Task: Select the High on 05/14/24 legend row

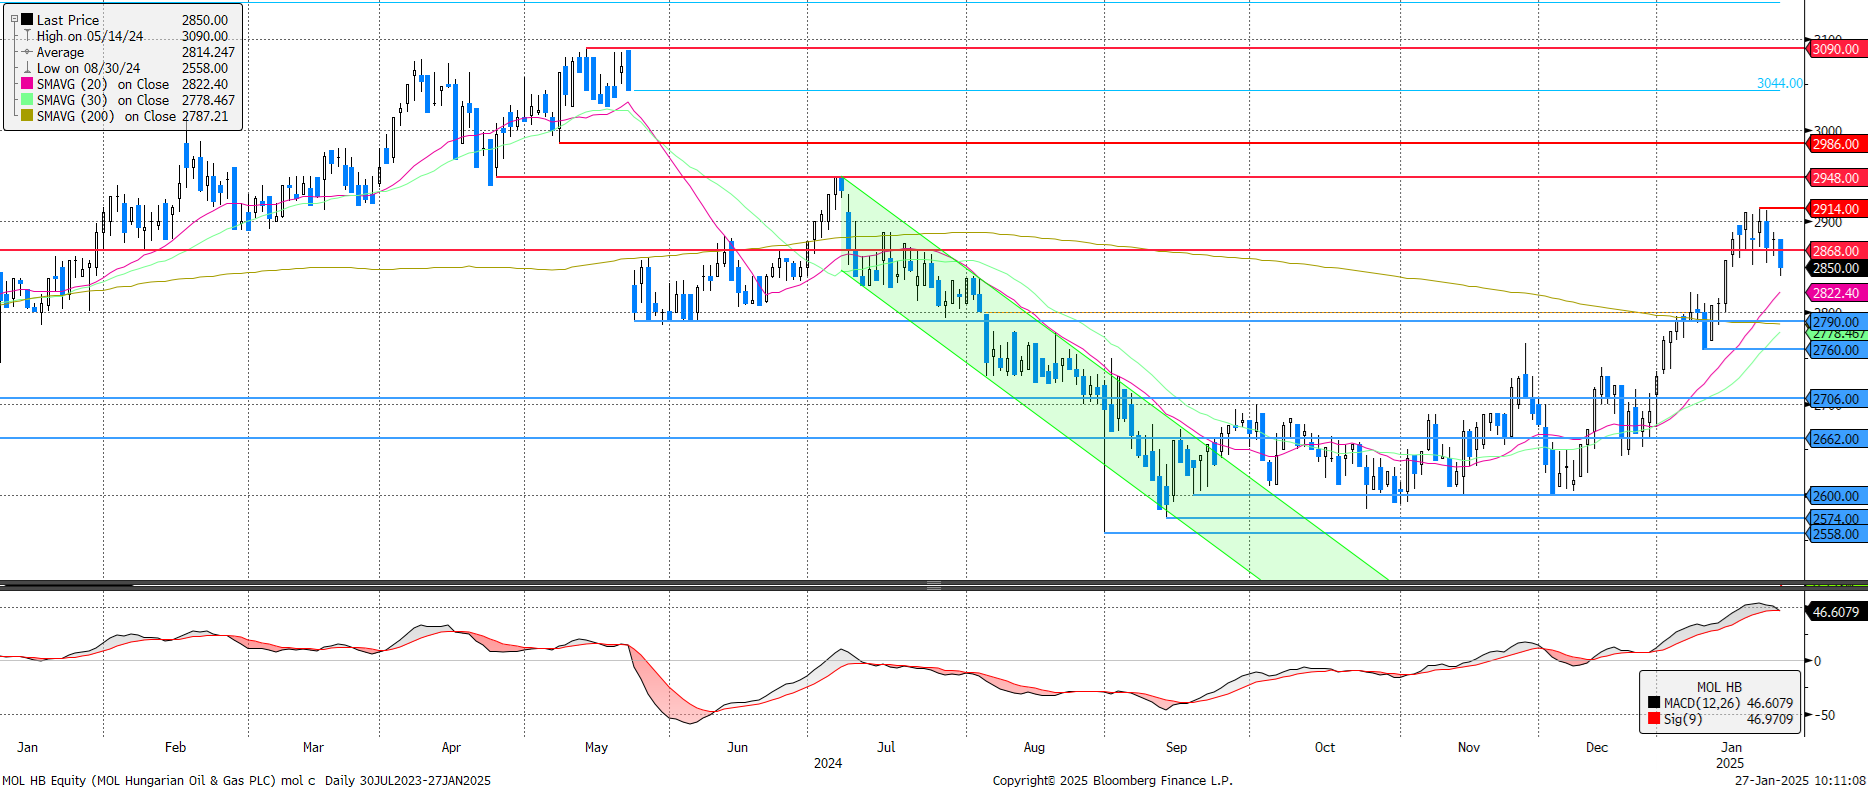Action: click(x=132, y=36)
